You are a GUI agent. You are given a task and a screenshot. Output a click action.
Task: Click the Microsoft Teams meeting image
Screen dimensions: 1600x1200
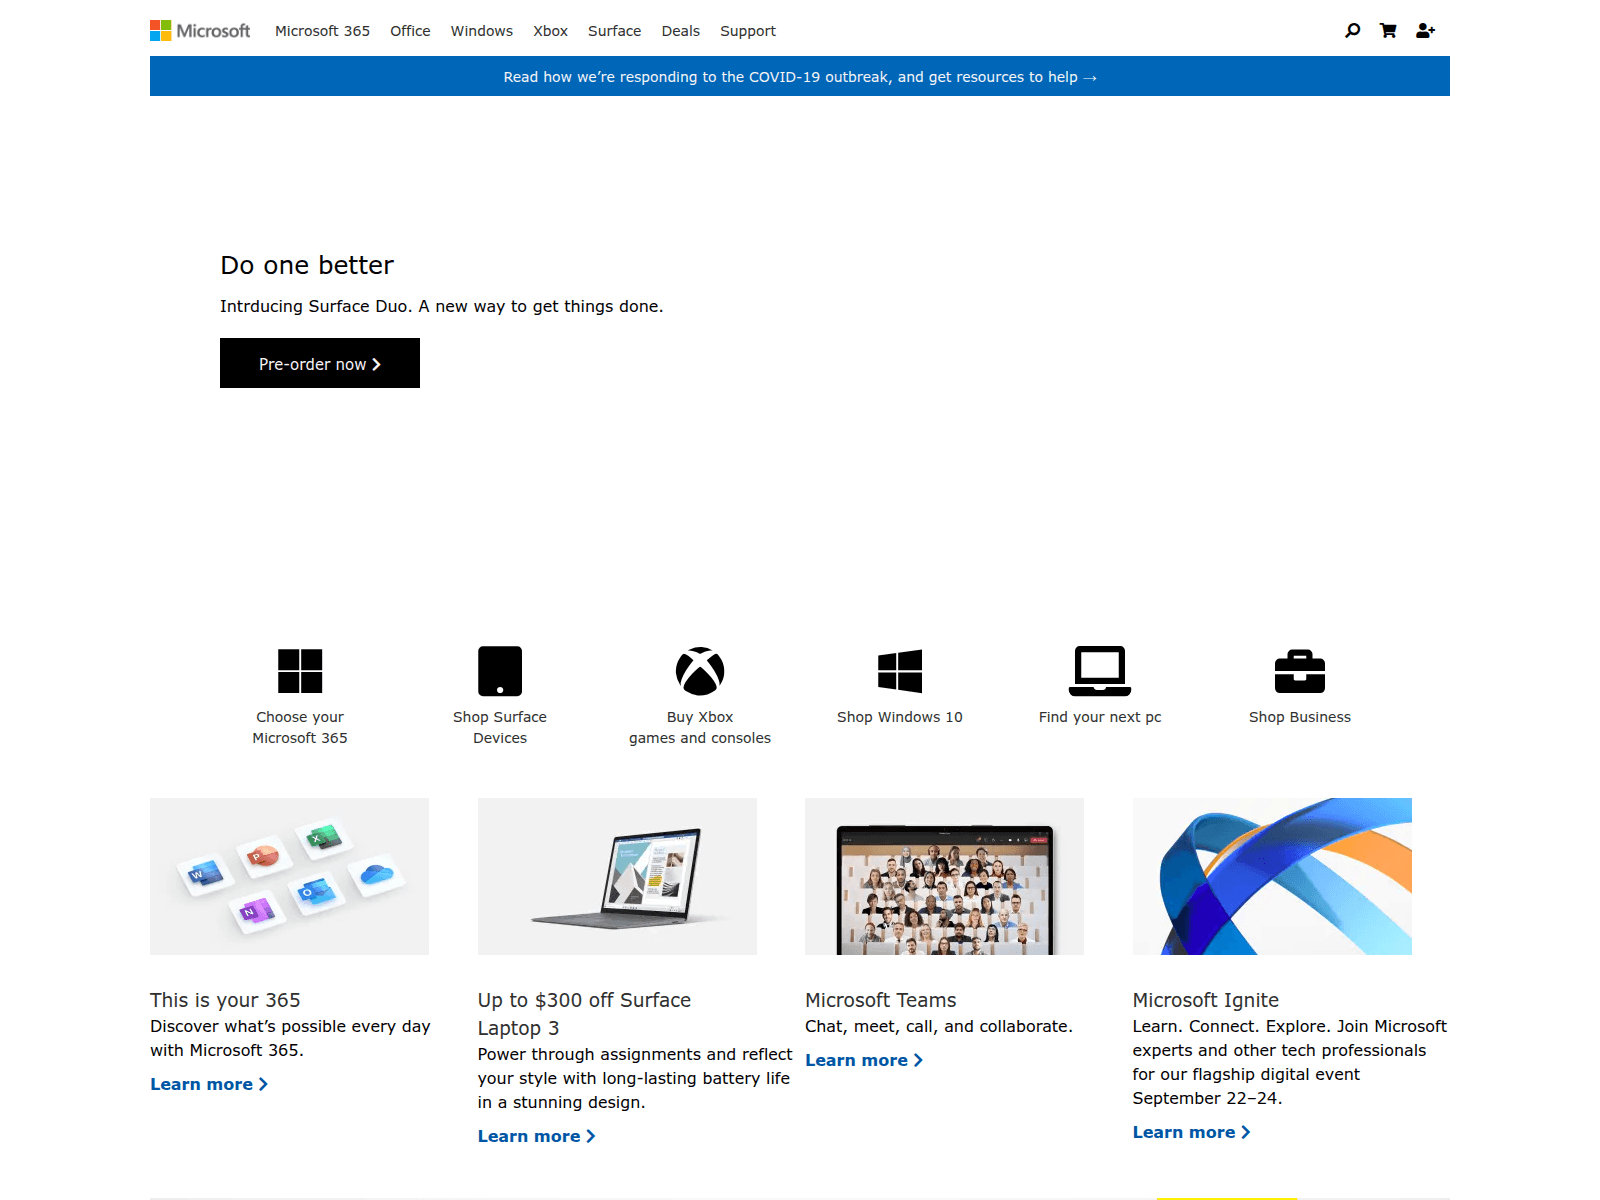click(944, 876)
